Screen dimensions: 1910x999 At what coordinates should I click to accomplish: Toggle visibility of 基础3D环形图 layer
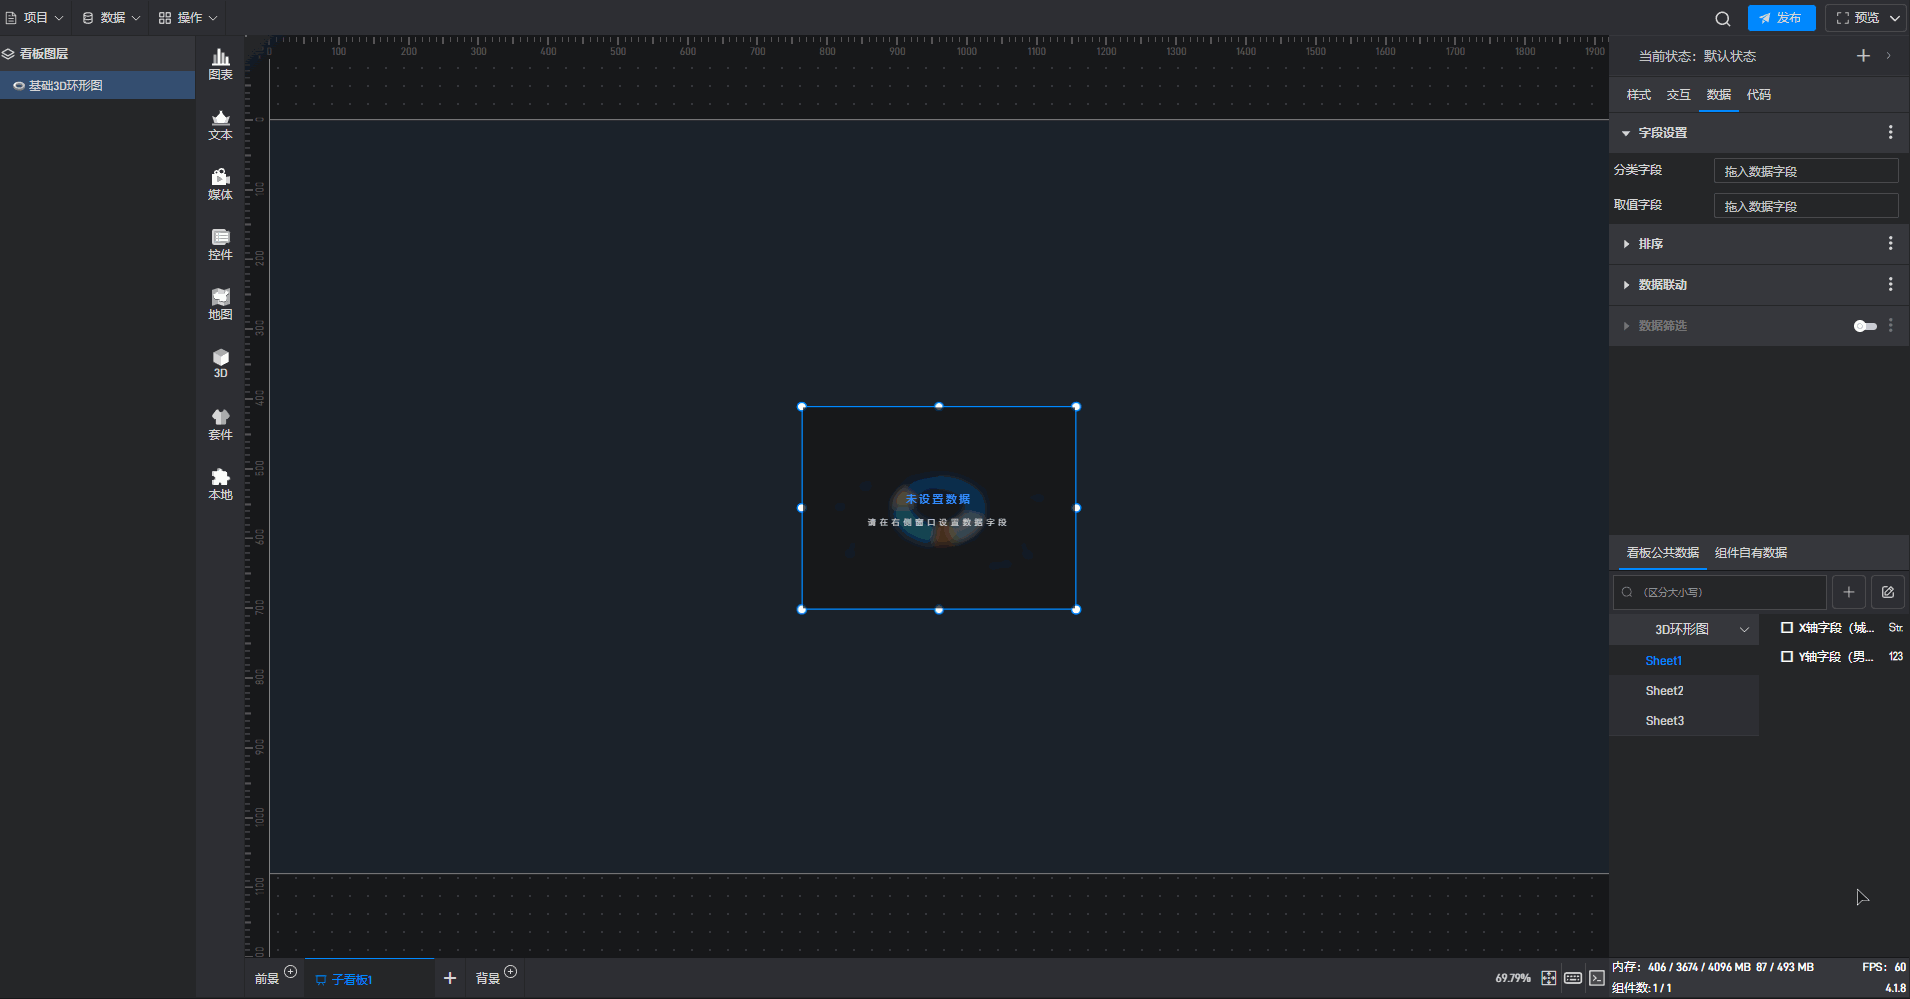point(18,86)
